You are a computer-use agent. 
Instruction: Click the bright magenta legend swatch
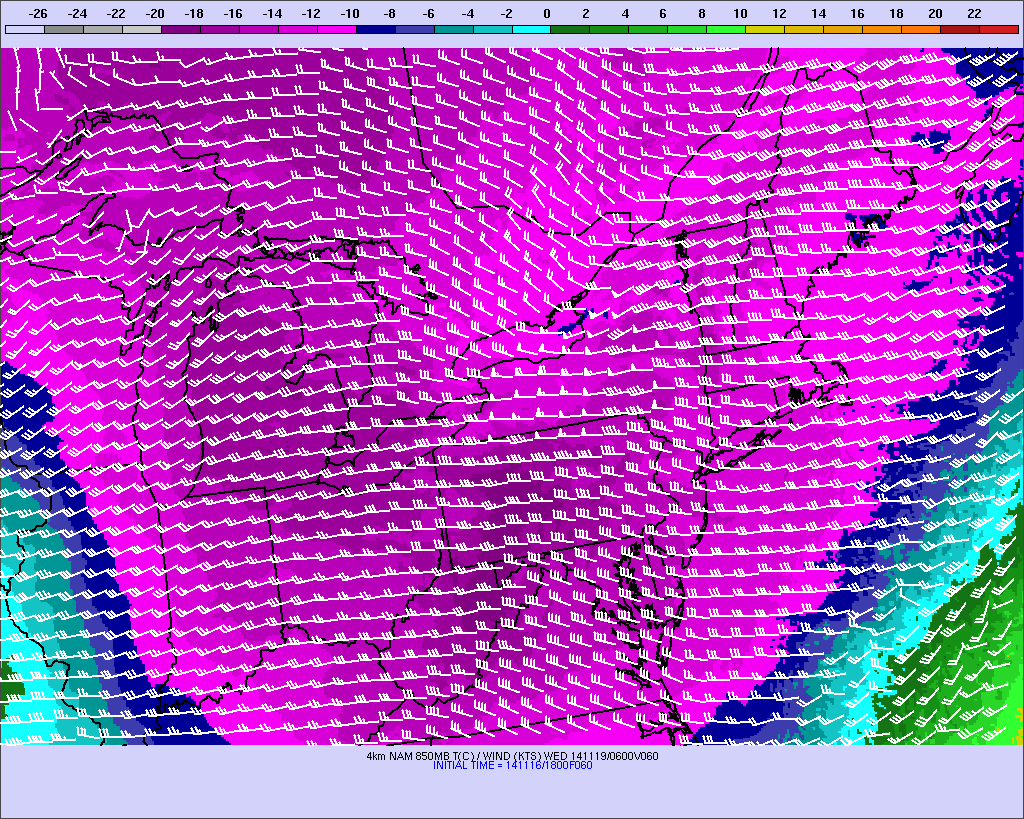[337, 30]
